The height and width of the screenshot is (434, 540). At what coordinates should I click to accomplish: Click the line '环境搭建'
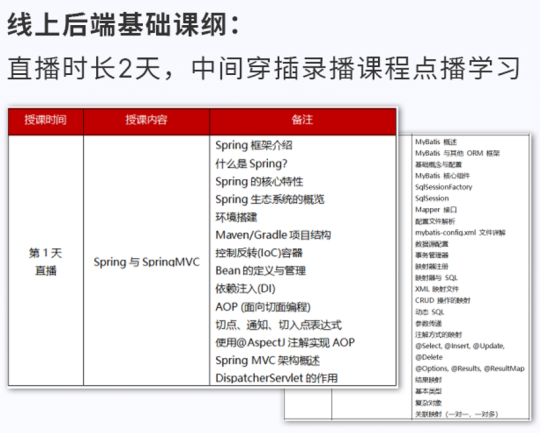236,217
